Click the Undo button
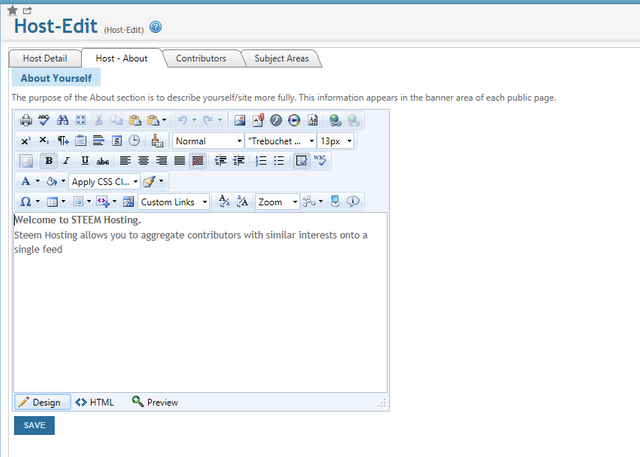 [x=182, y=120]
